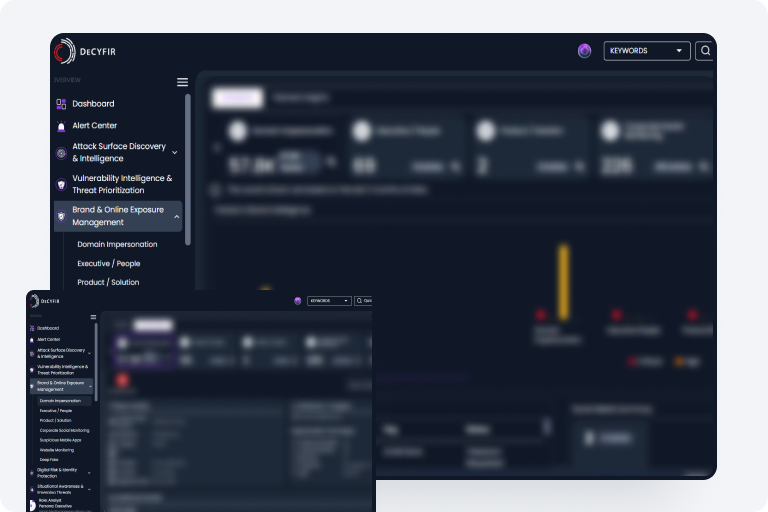Click the Brand & Online Exposure shield icon
The width and height of the screenshot is (768, 512).
point(61,216)
